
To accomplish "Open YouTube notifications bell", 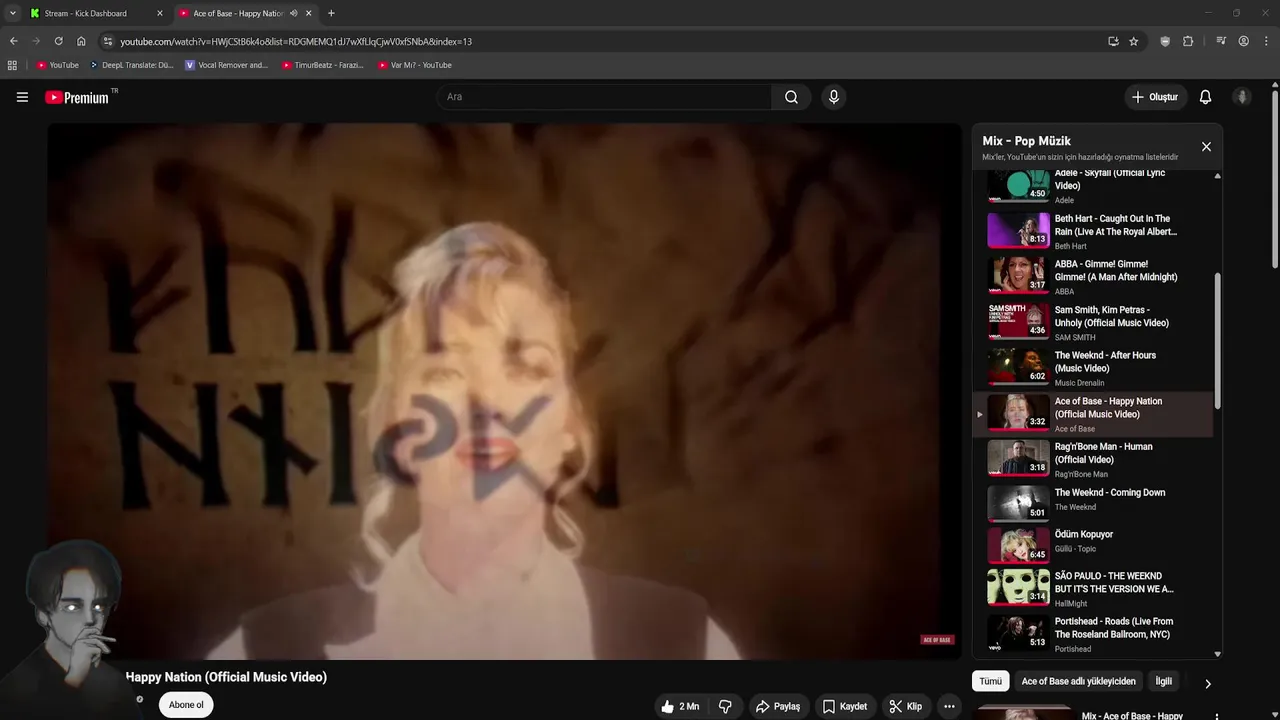I will tap(1205, 97).
